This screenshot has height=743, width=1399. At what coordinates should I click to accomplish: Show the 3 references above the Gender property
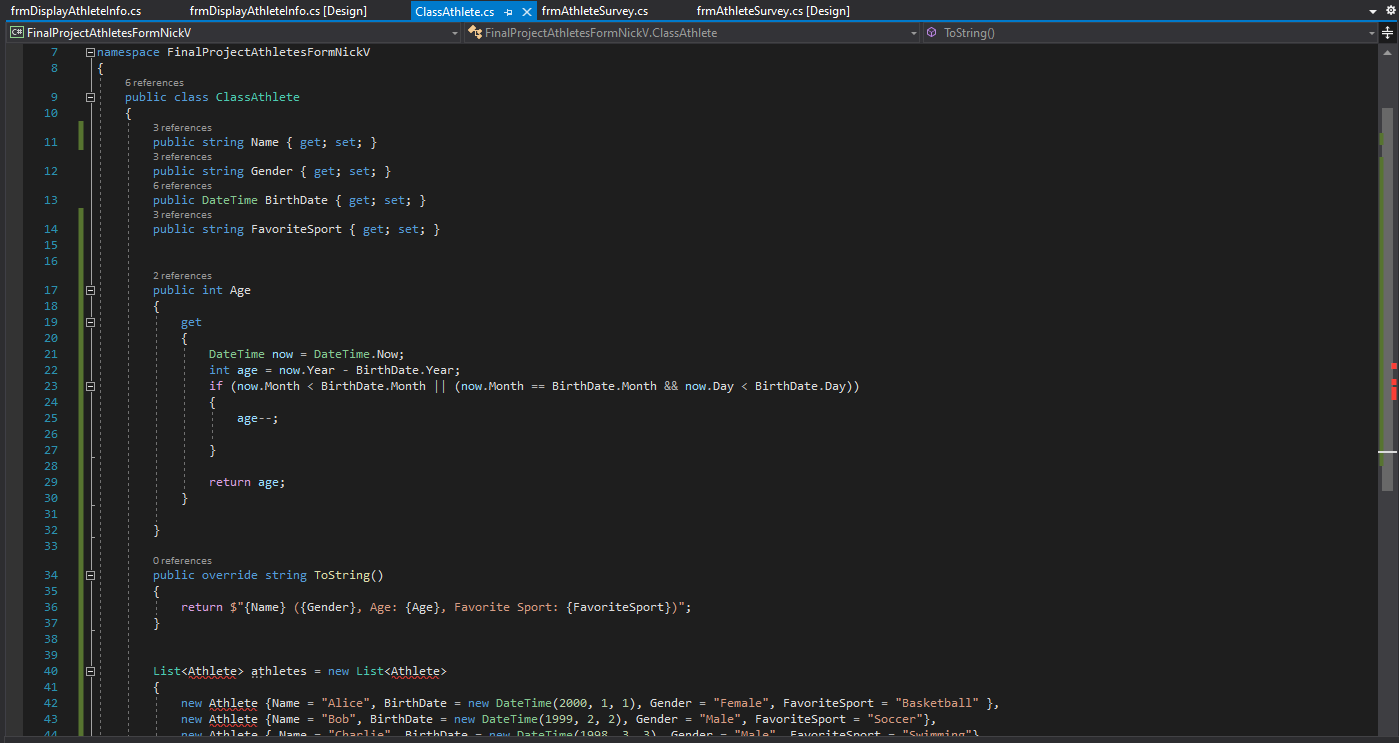pos(182,157)
